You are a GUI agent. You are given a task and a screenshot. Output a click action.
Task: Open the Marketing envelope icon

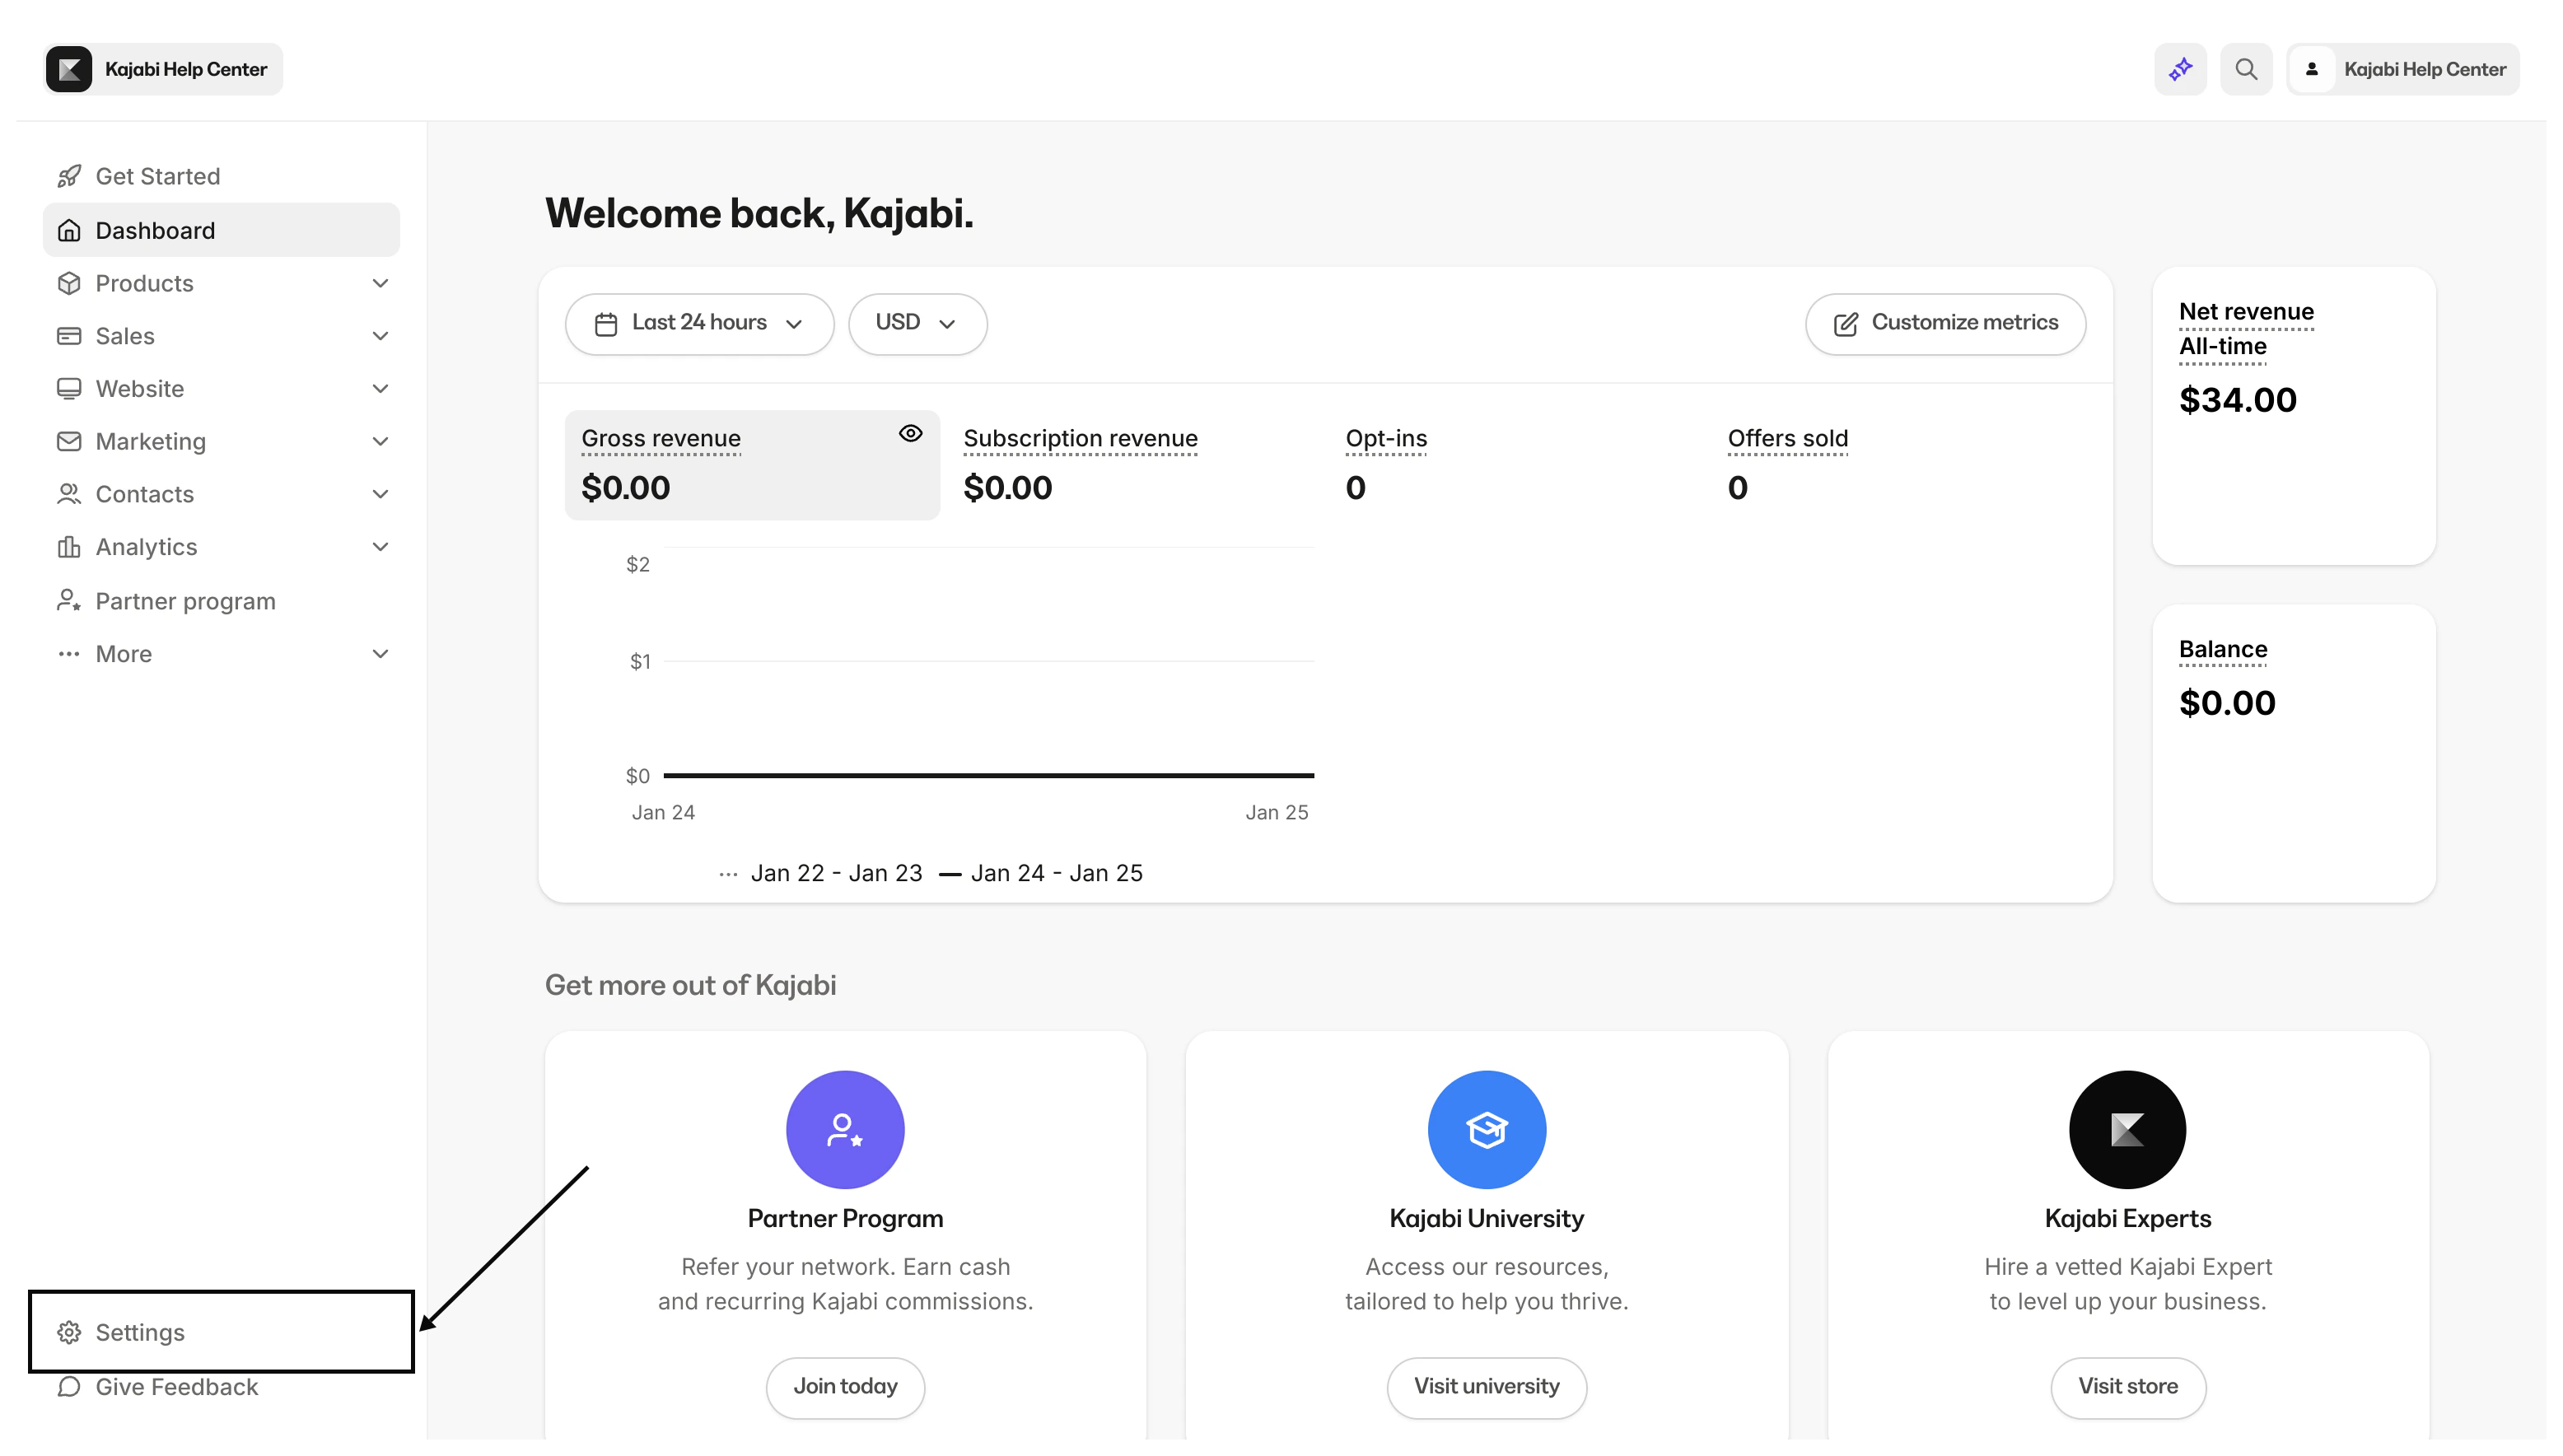point(68,441)
